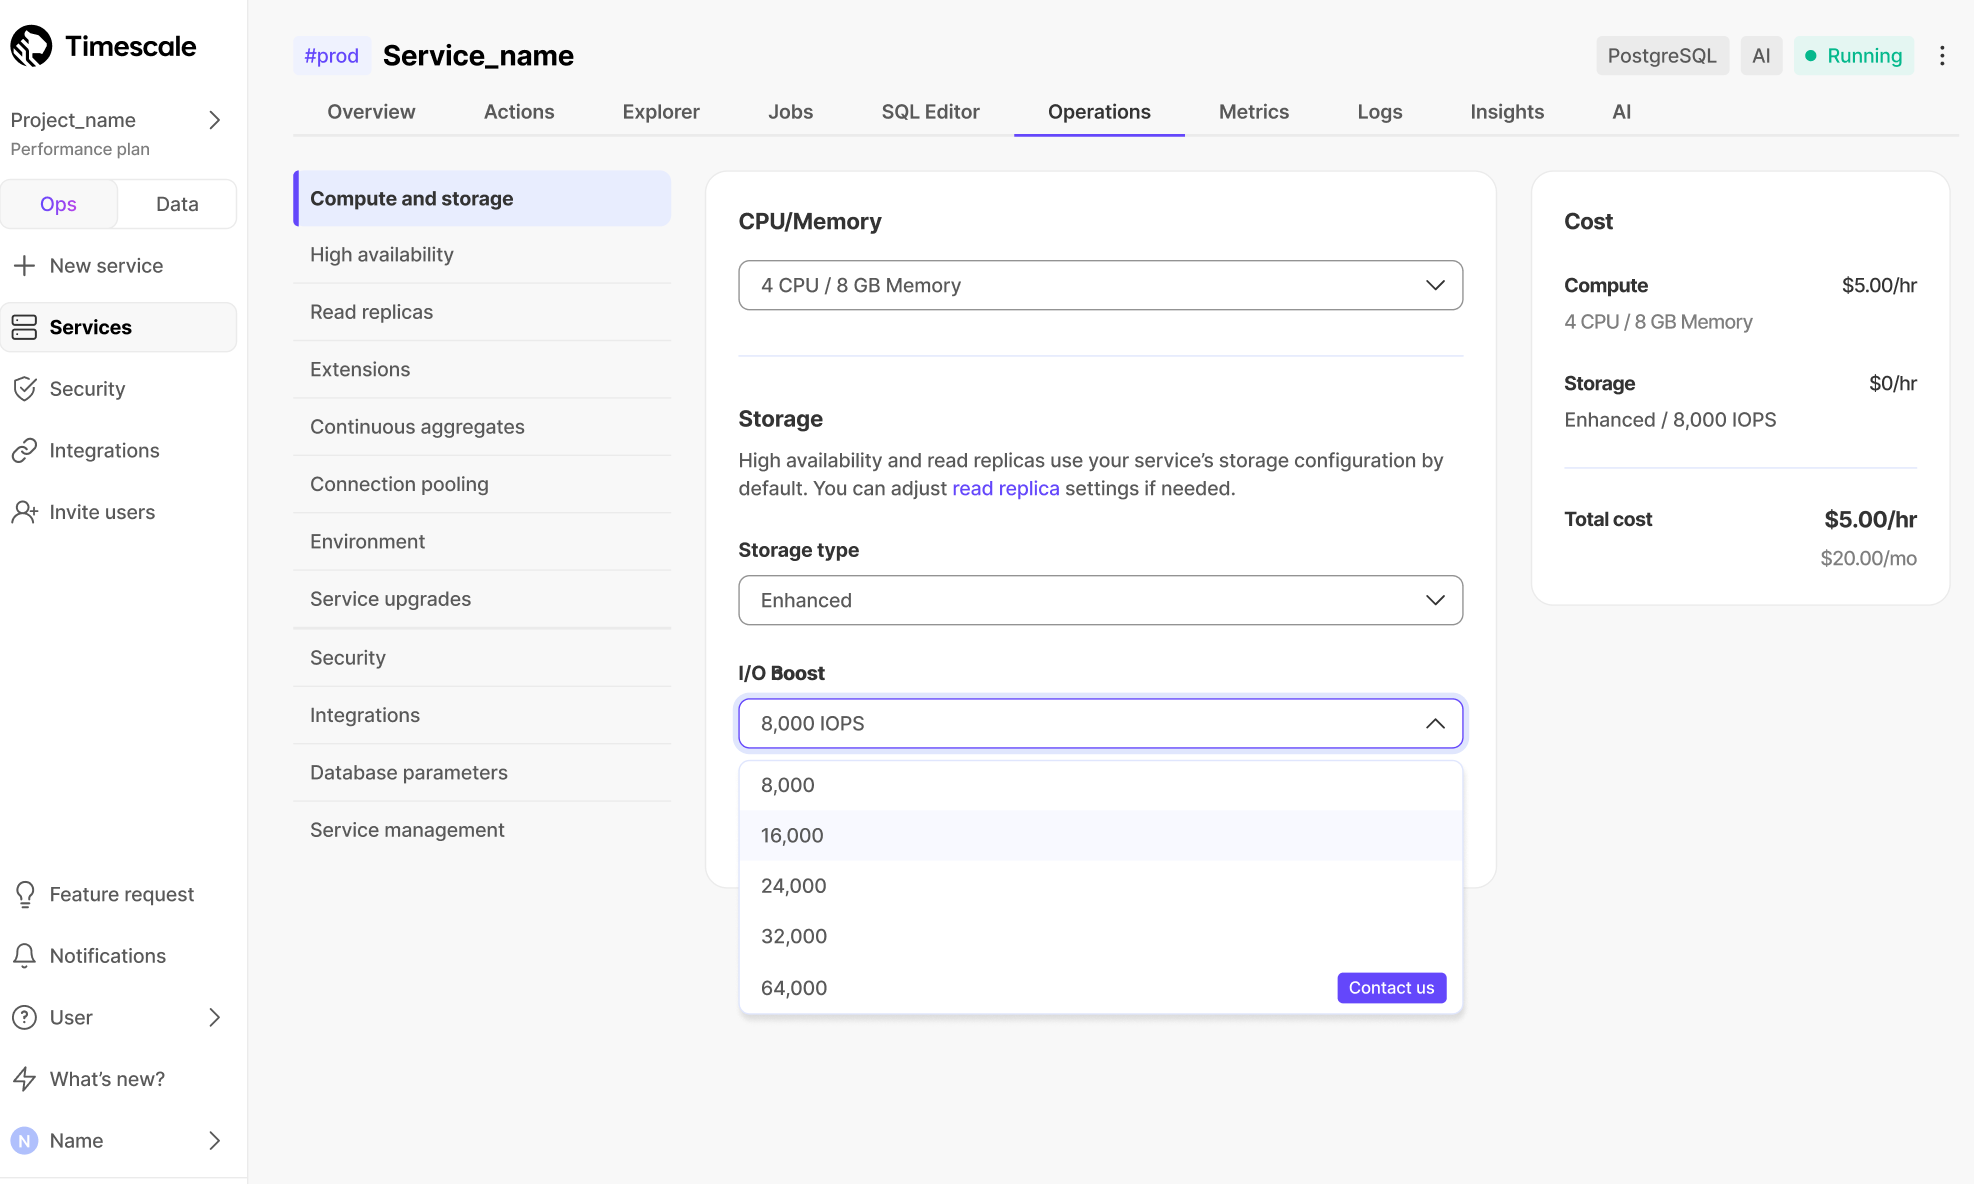Open Notifications bell icon
Viewport: 1974px width, 1184px height.
[24, 956]
